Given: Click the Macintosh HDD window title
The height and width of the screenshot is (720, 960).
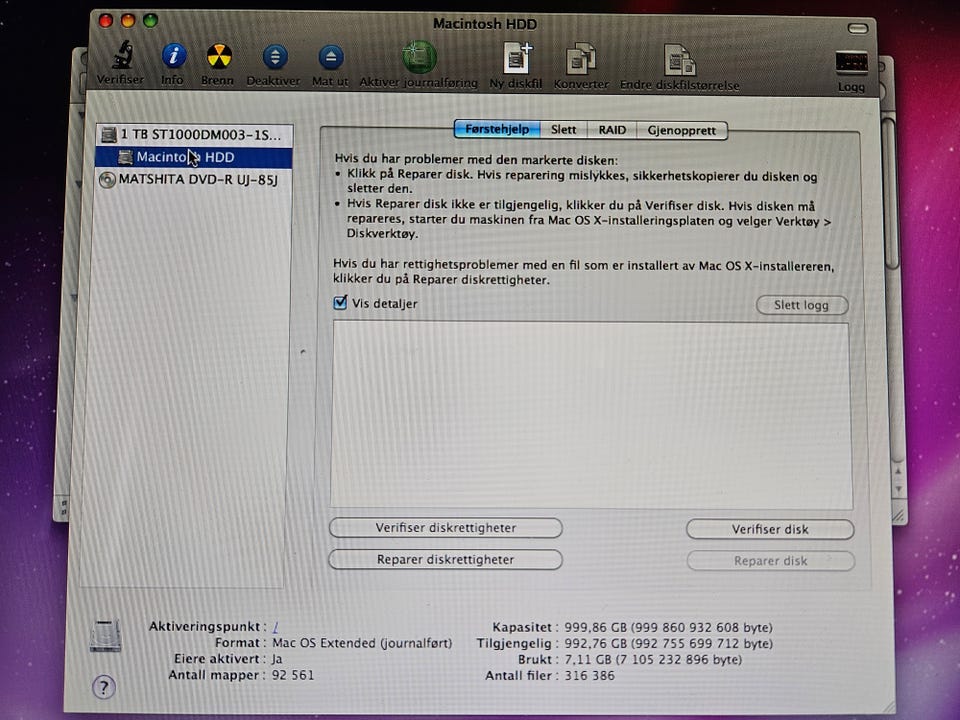Looking at the screenshot, I should click(x=485, y=24).
